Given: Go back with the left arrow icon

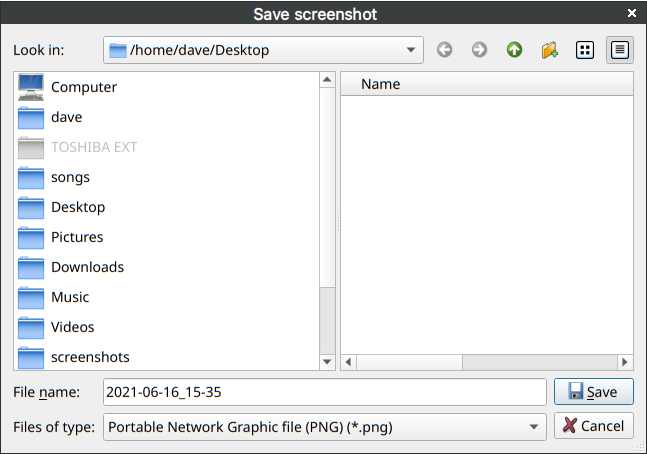Looking at the screenshot, I should coord(444,50).
